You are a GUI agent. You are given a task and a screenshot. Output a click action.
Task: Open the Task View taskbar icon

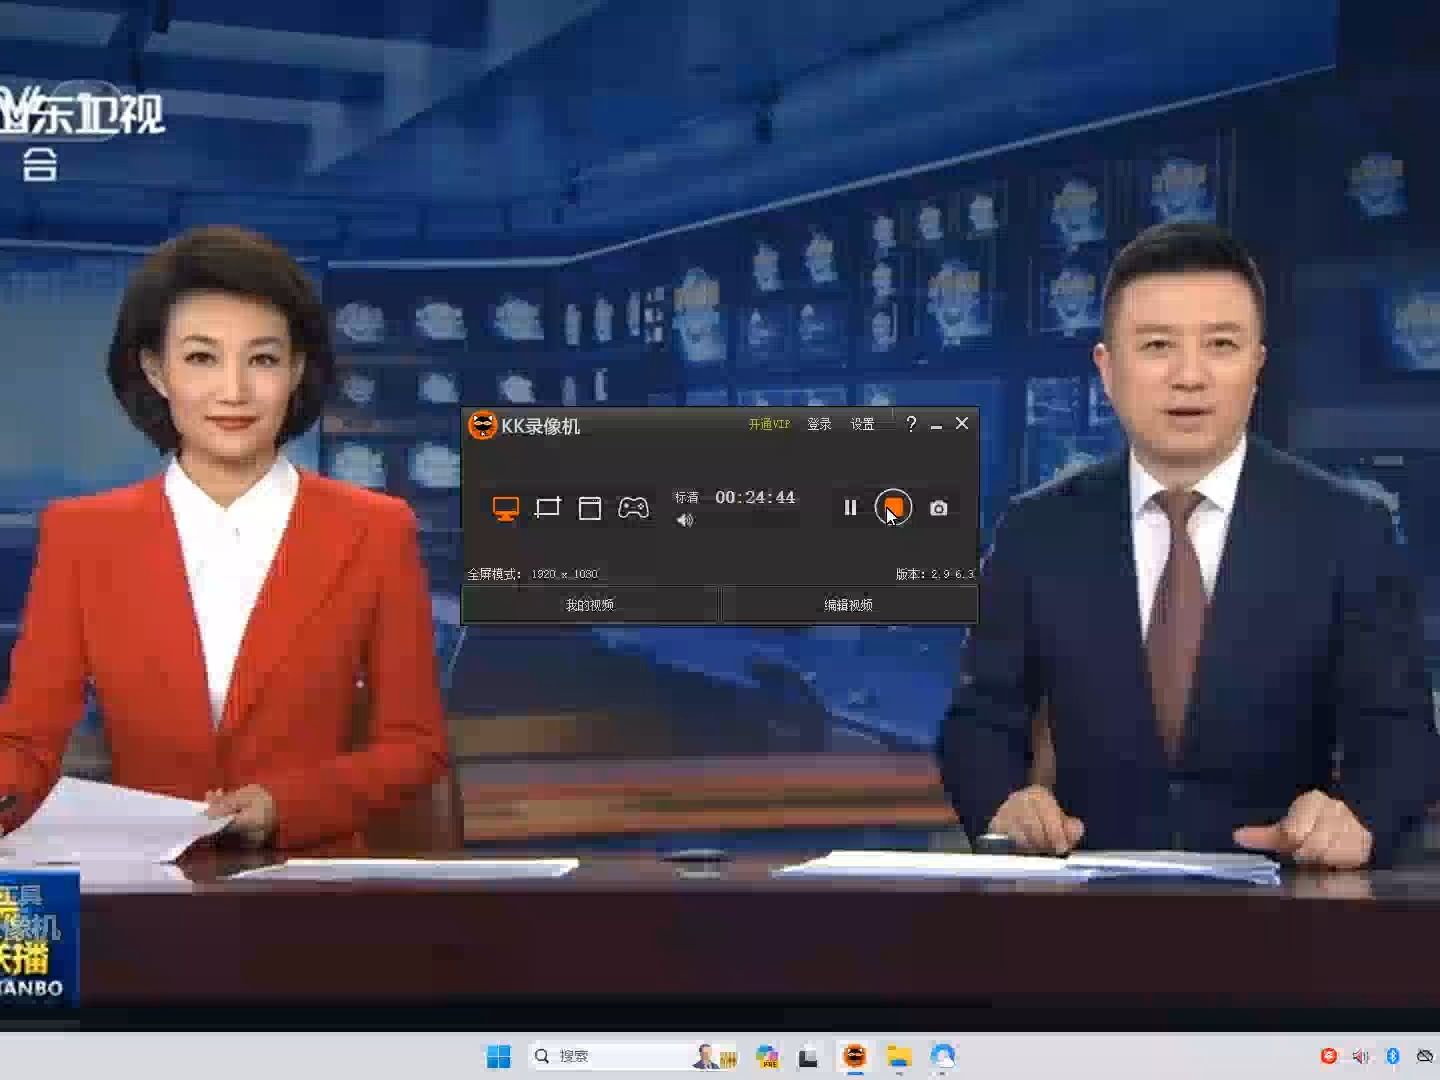click(x=809, y=1056)
